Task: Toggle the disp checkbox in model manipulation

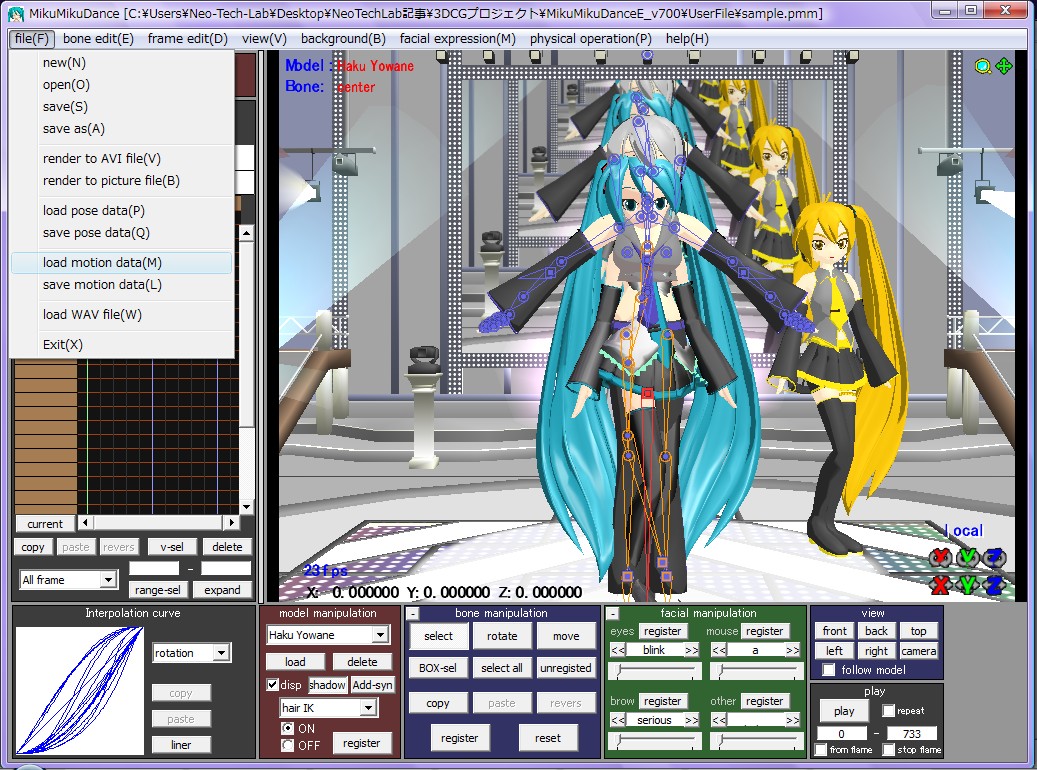Action: point(272,685)
